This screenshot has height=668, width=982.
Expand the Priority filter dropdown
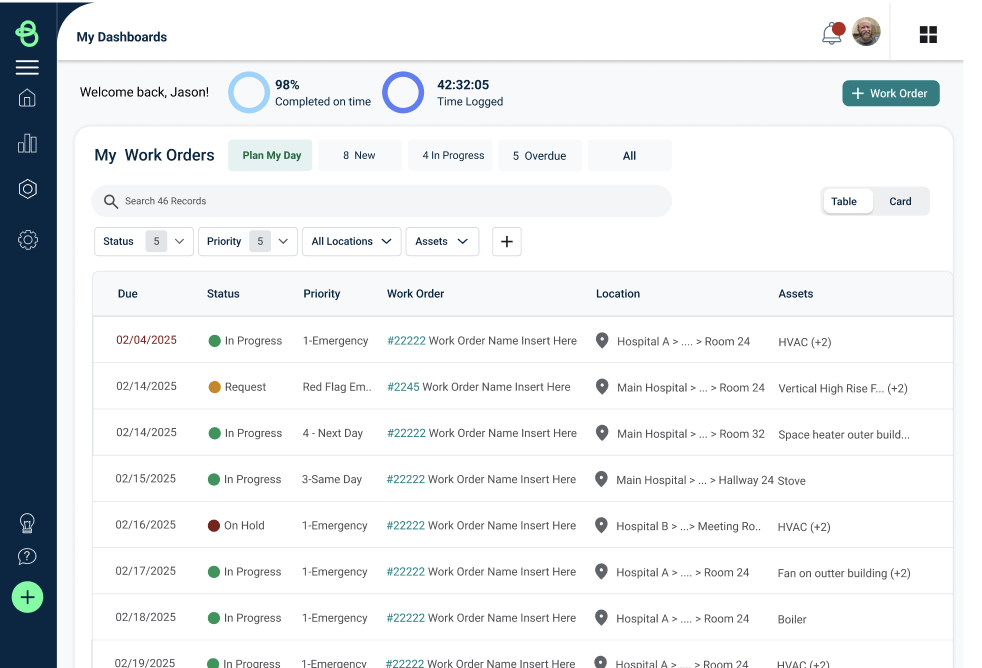click(x=247, y=242)
